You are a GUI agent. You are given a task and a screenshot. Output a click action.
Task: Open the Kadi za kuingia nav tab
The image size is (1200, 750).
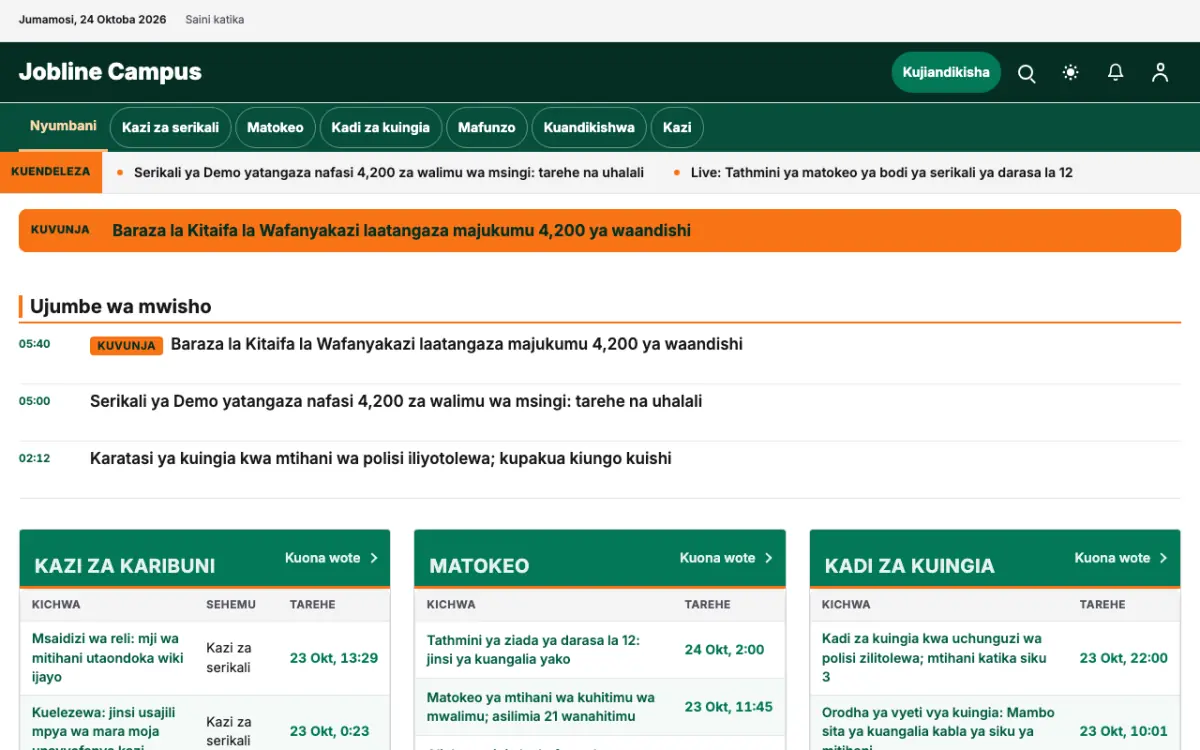(x=381, y=128)
